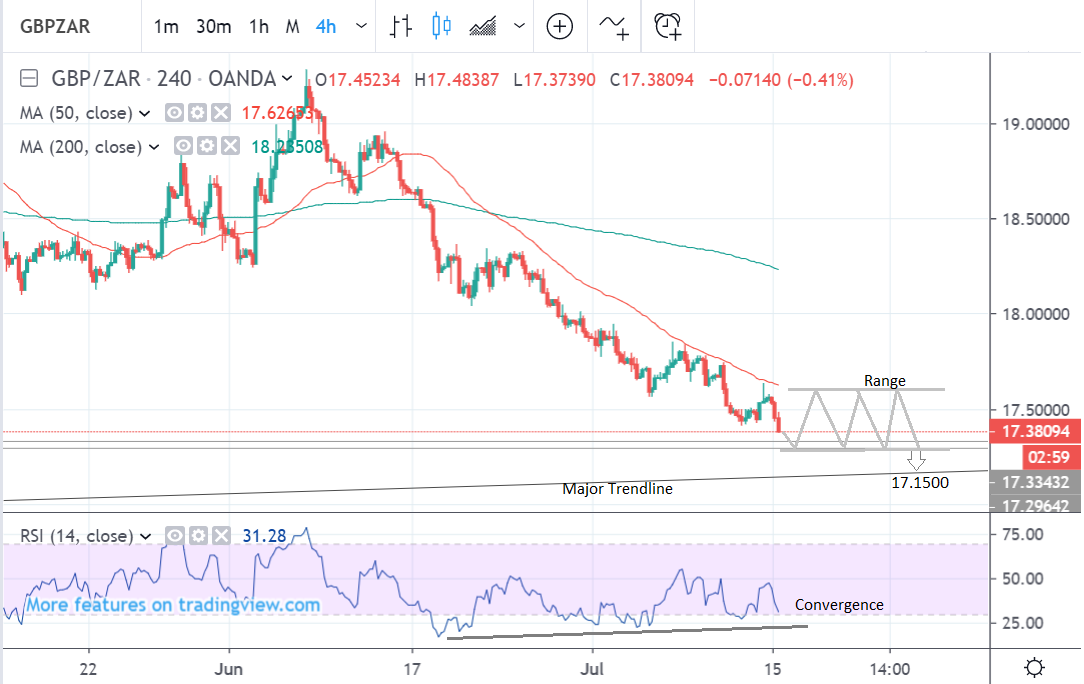
Task: Switch to the 30m timeframe
Action: (212, 27)
